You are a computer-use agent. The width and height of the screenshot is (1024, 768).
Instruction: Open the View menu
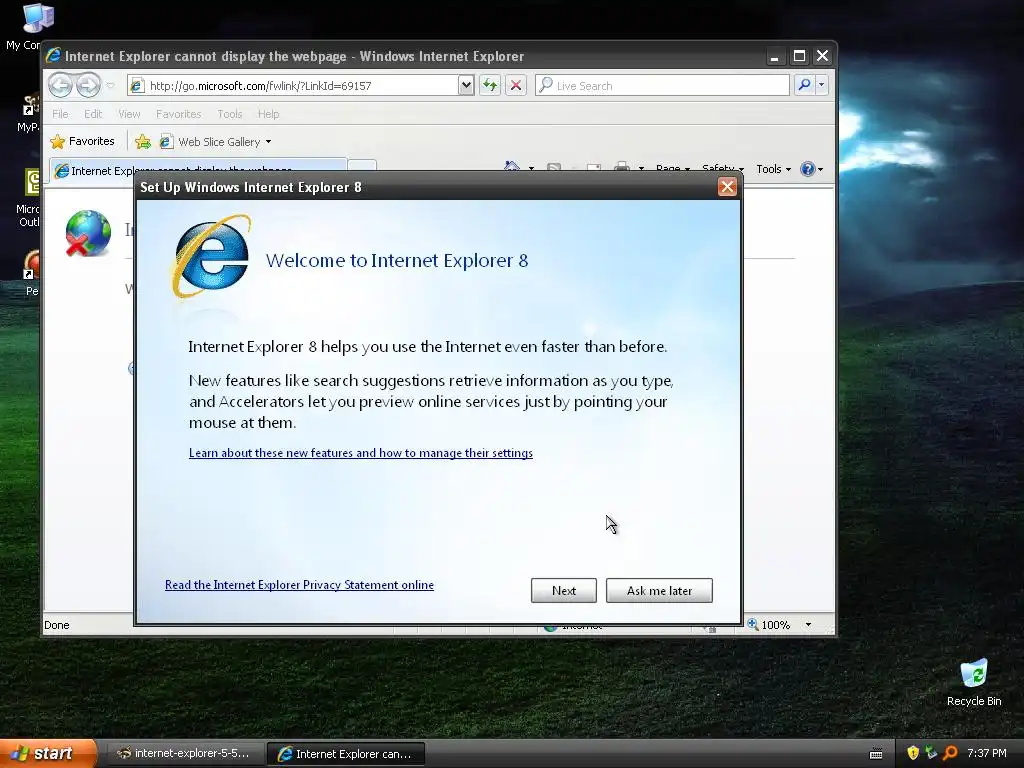129,114
